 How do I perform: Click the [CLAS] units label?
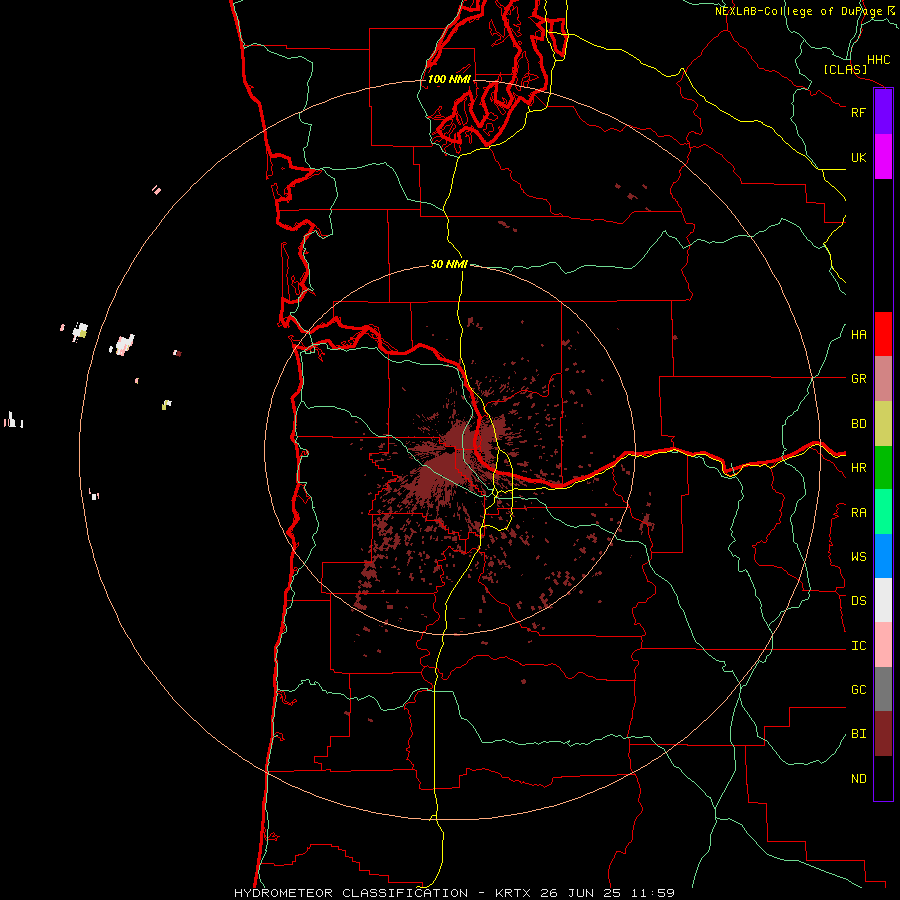[845, 69]
